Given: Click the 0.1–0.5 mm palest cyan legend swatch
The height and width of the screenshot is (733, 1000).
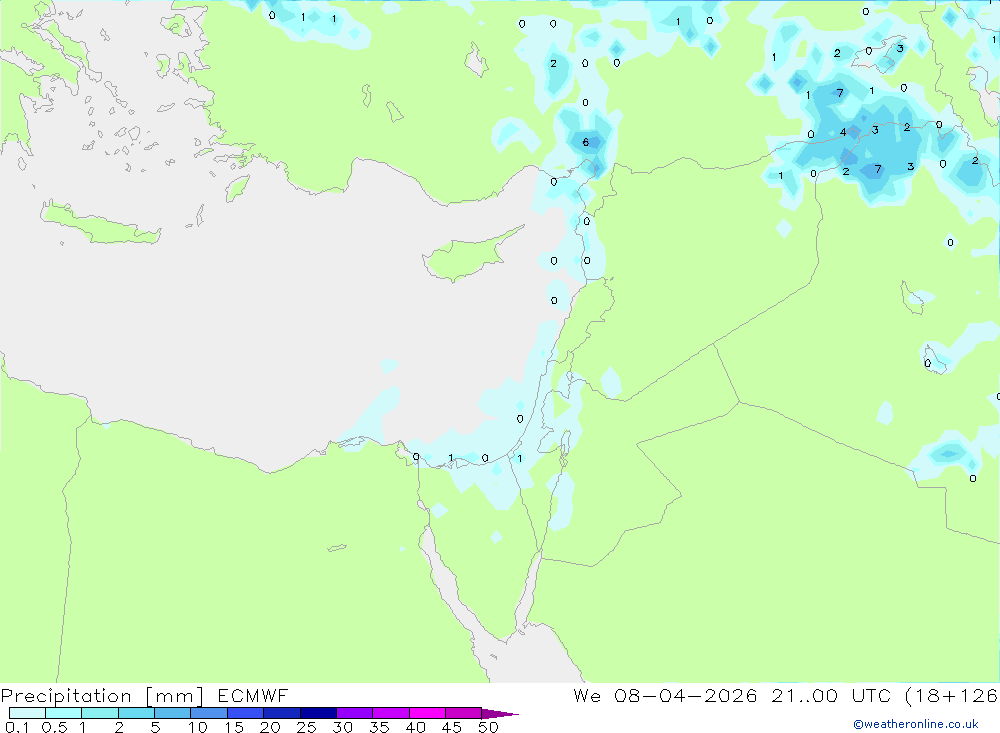Looking at the screenshot, I should coord(27,713).
